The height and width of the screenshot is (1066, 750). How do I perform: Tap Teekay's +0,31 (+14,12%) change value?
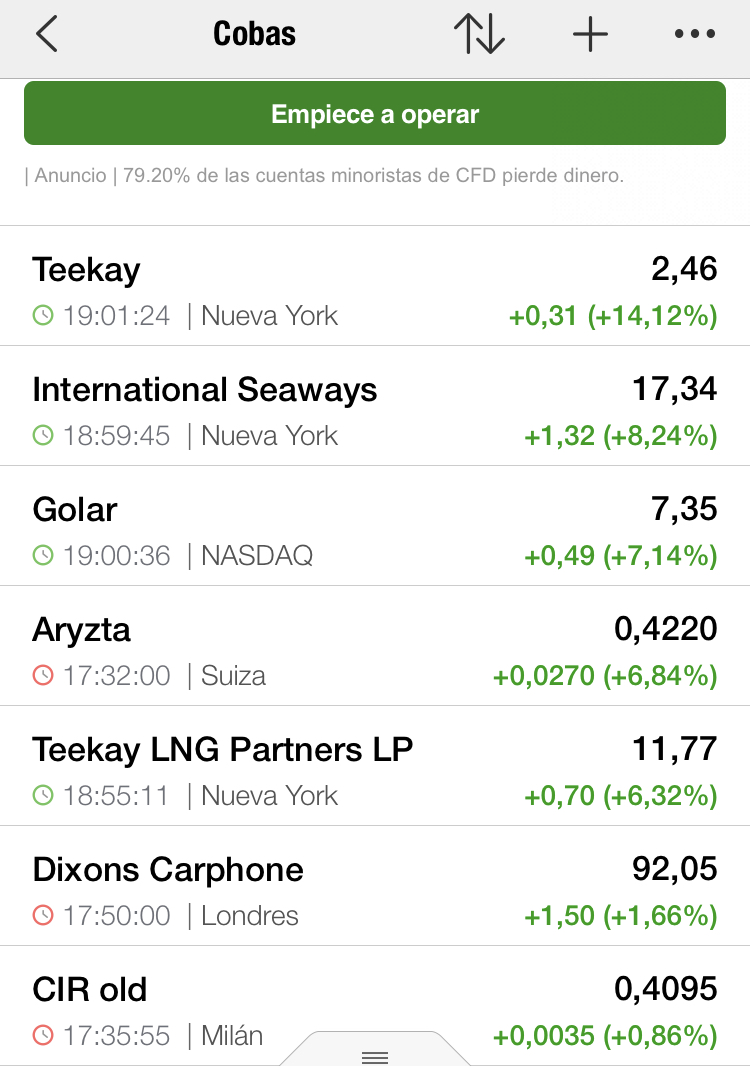click(x=613, y=316)
